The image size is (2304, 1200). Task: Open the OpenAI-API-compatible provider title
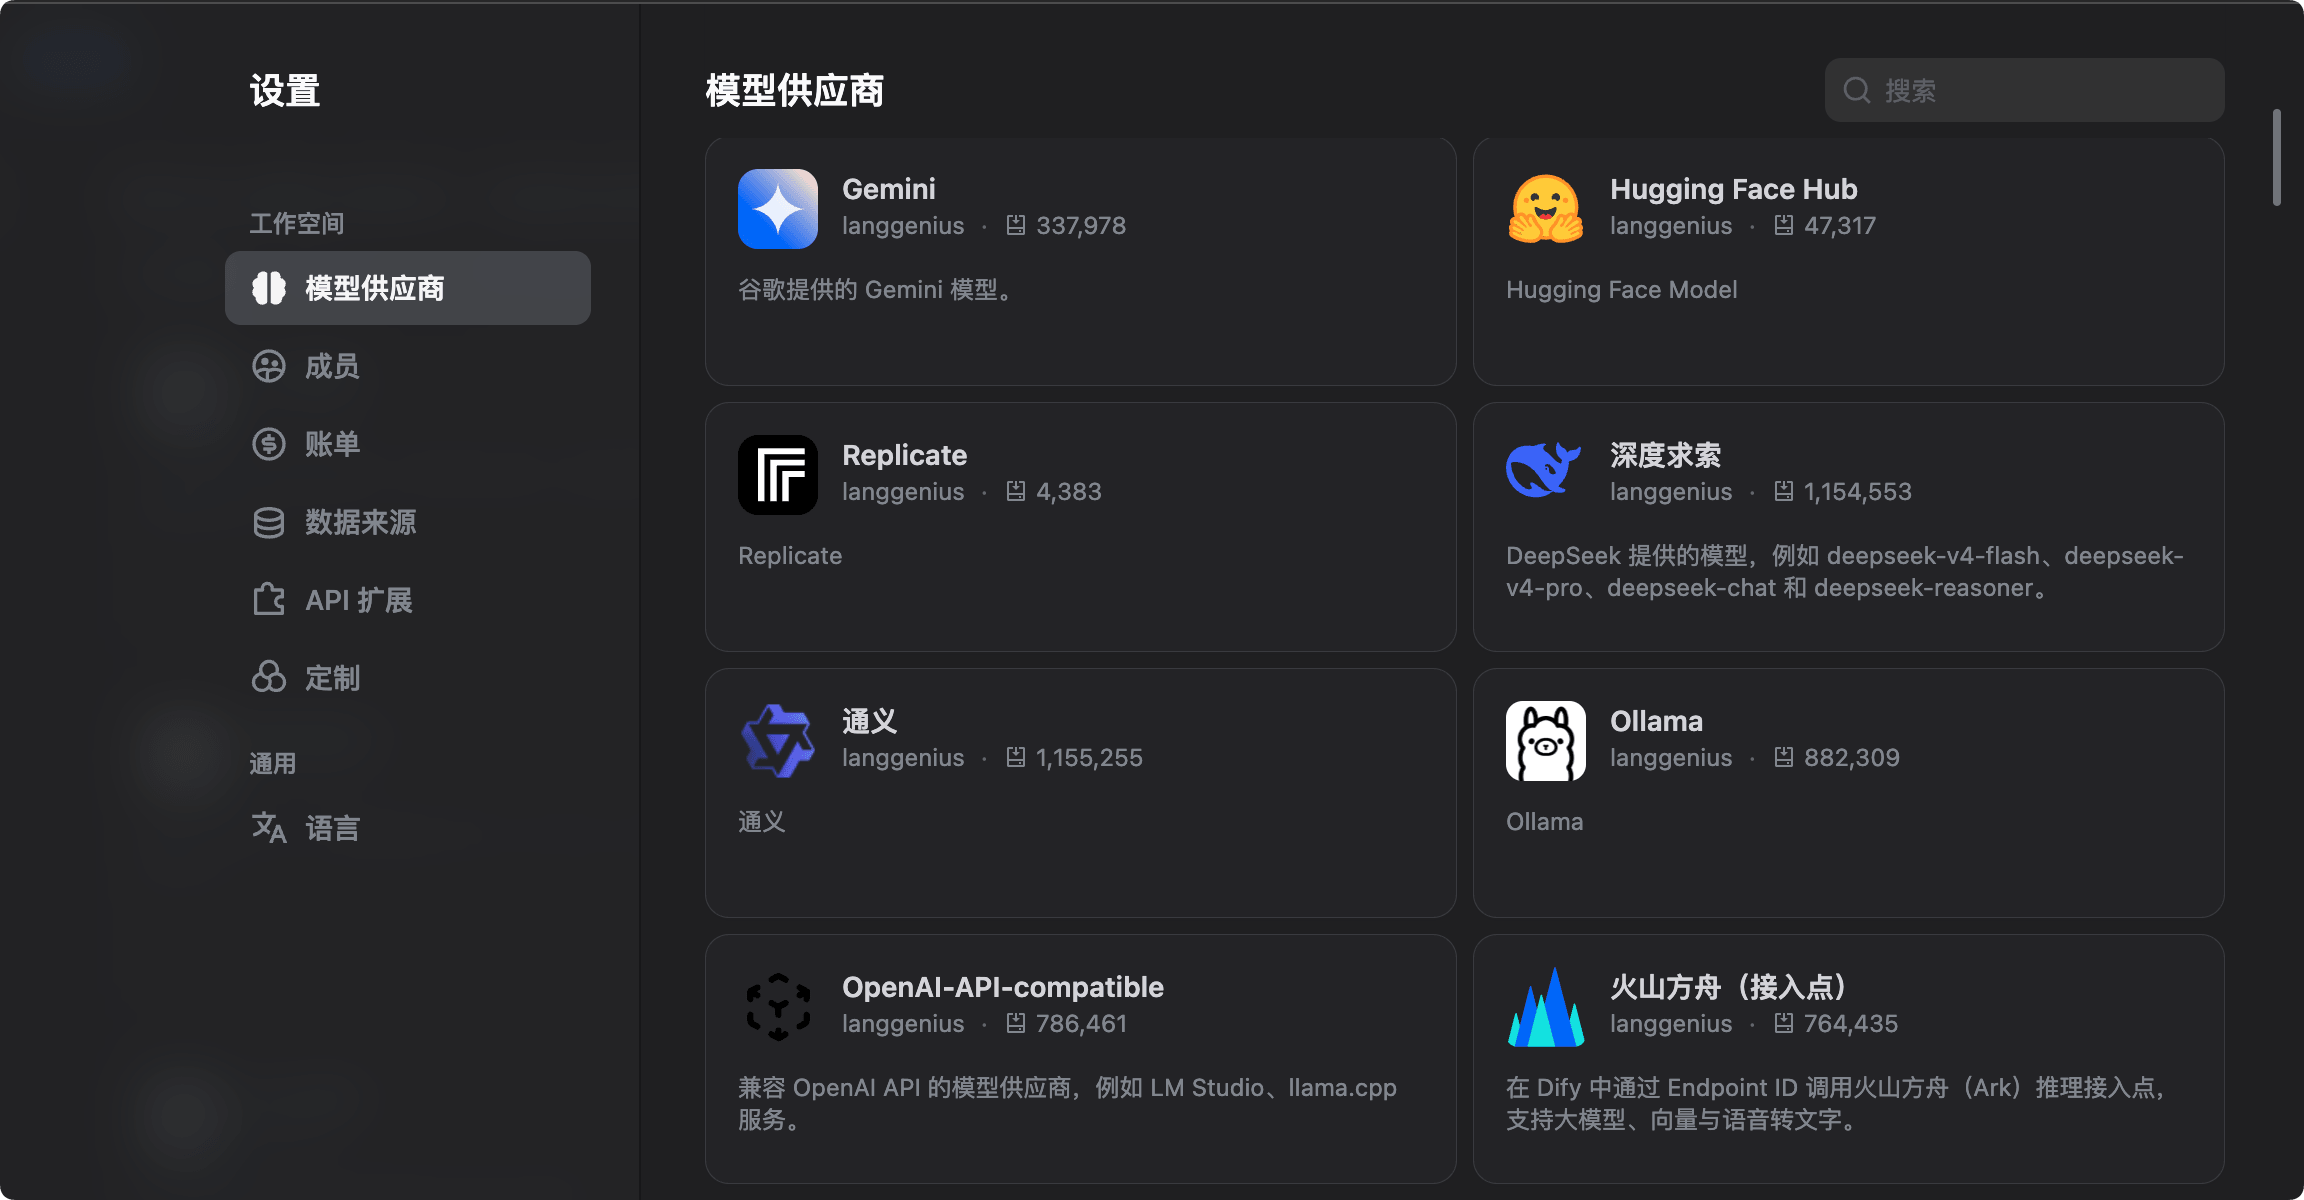pyautogui.click(x=1003, y=987)
